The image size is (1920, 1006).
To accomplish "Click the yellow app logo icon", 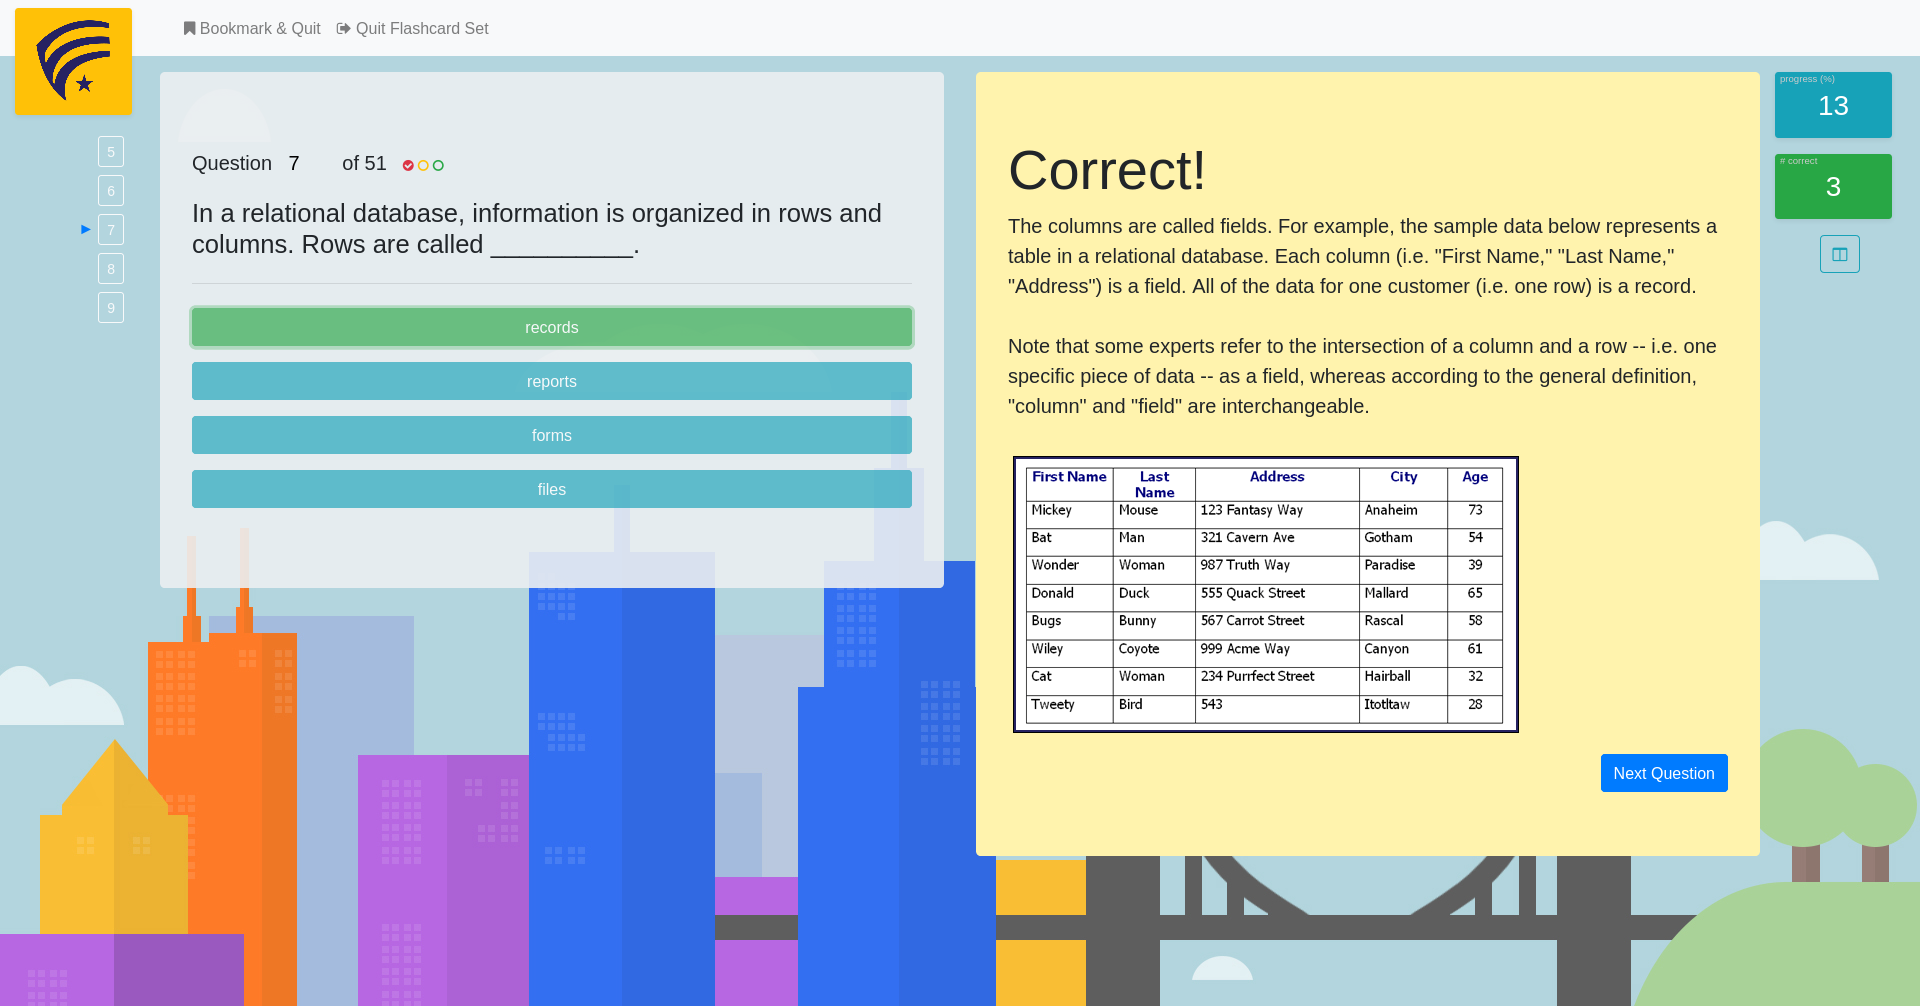I will (73, 61).
